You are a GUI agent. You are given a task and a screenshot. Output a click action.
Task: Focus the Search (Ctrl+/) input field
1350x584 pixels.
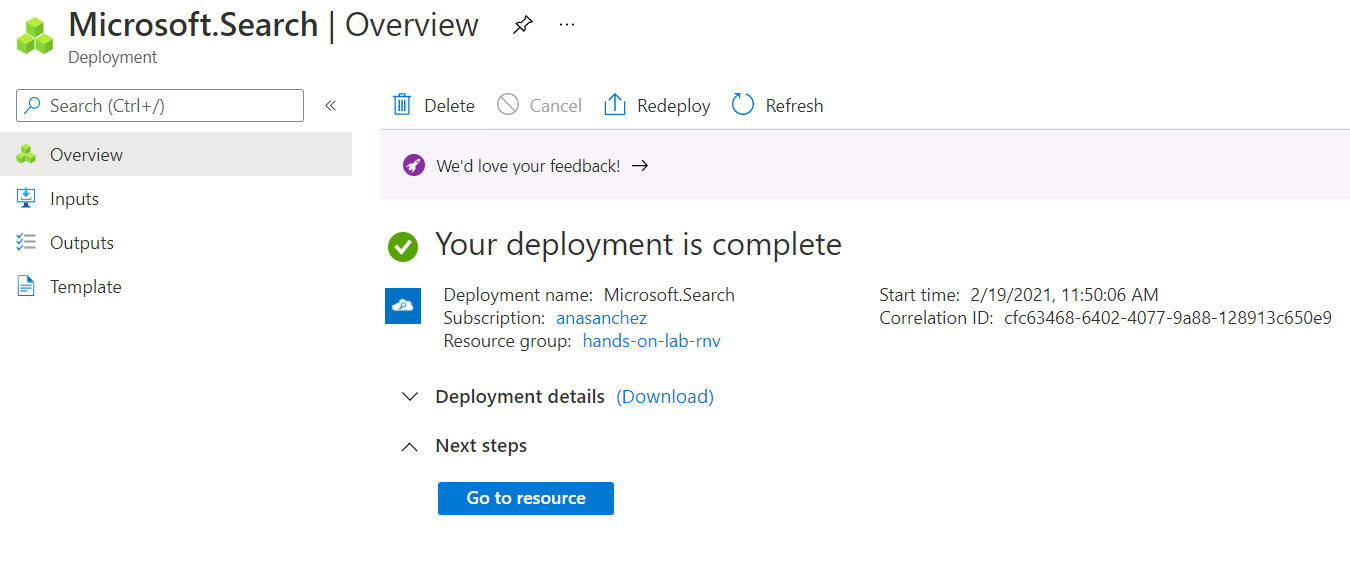[160, 106]
